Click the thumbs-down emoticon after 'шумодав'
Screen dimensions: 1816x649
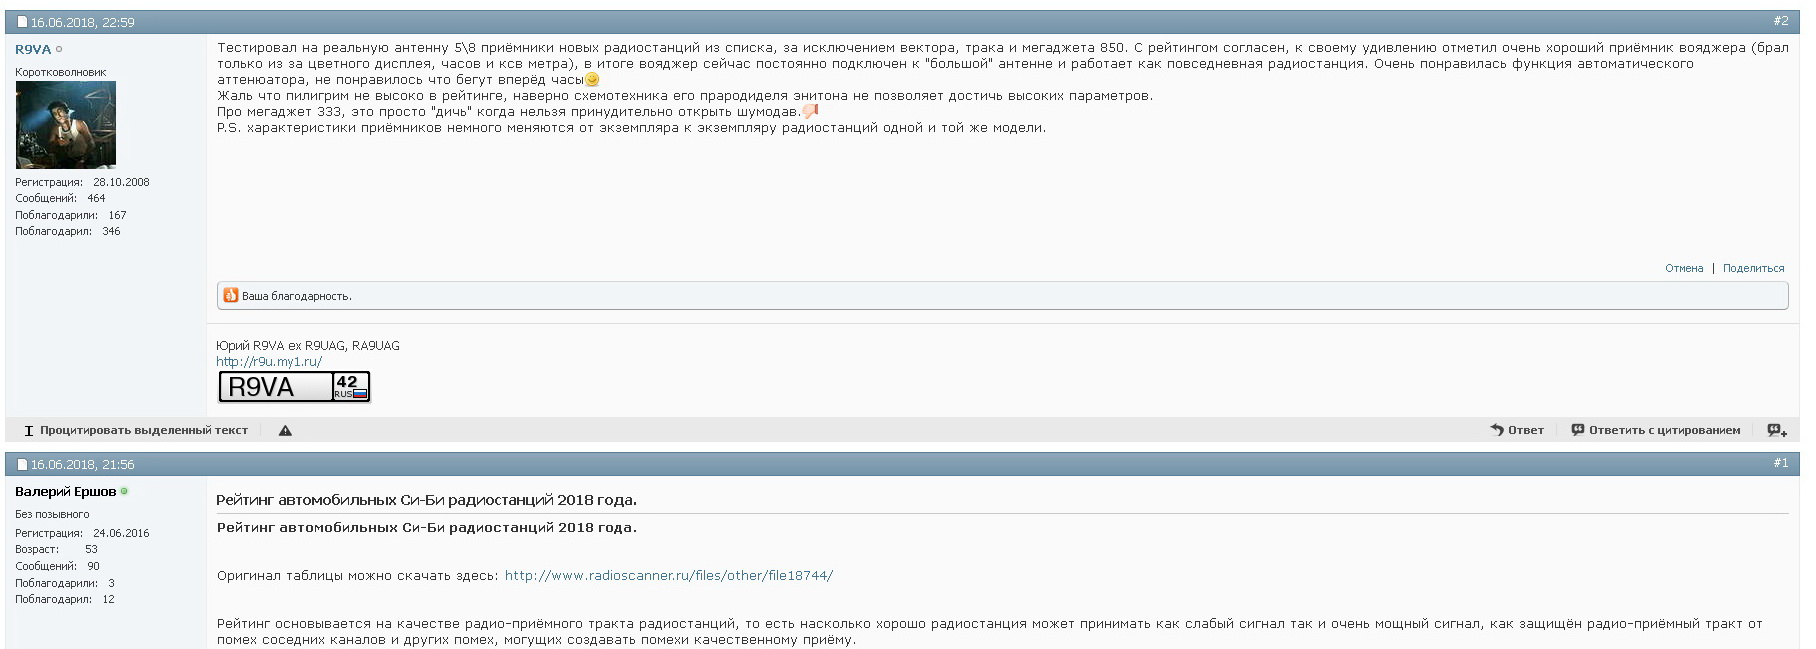point(810,111)
